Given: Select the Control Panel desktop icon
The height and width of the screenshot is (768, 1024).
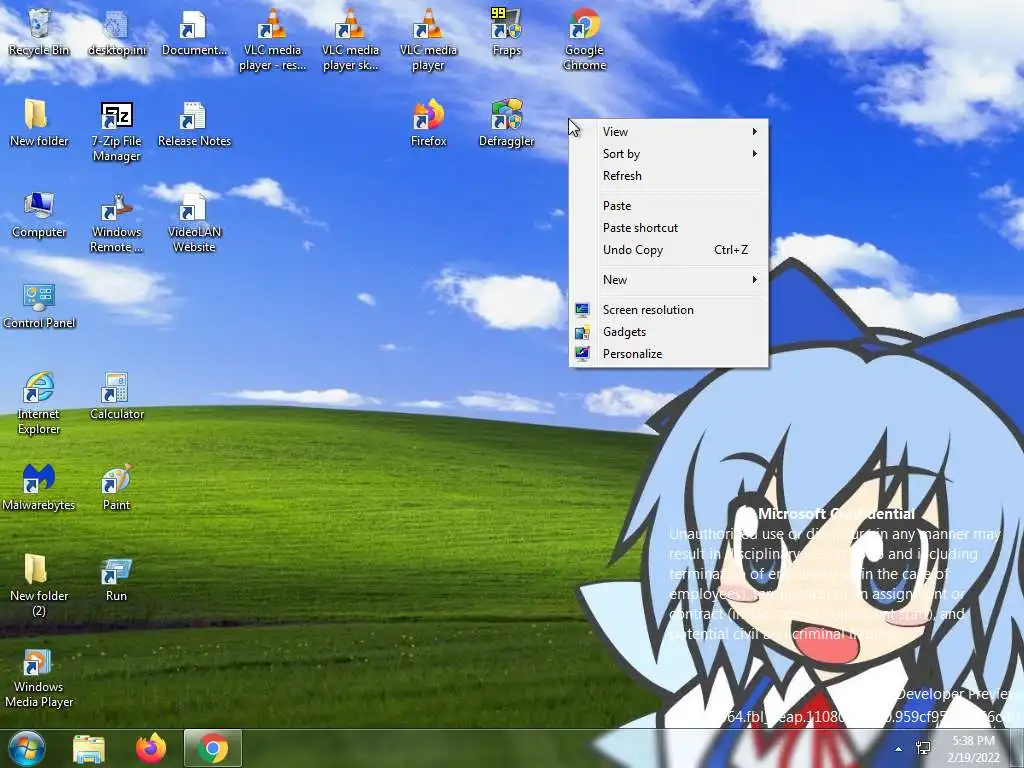Looking at the screenshot, I should click(x=39, y=306).
